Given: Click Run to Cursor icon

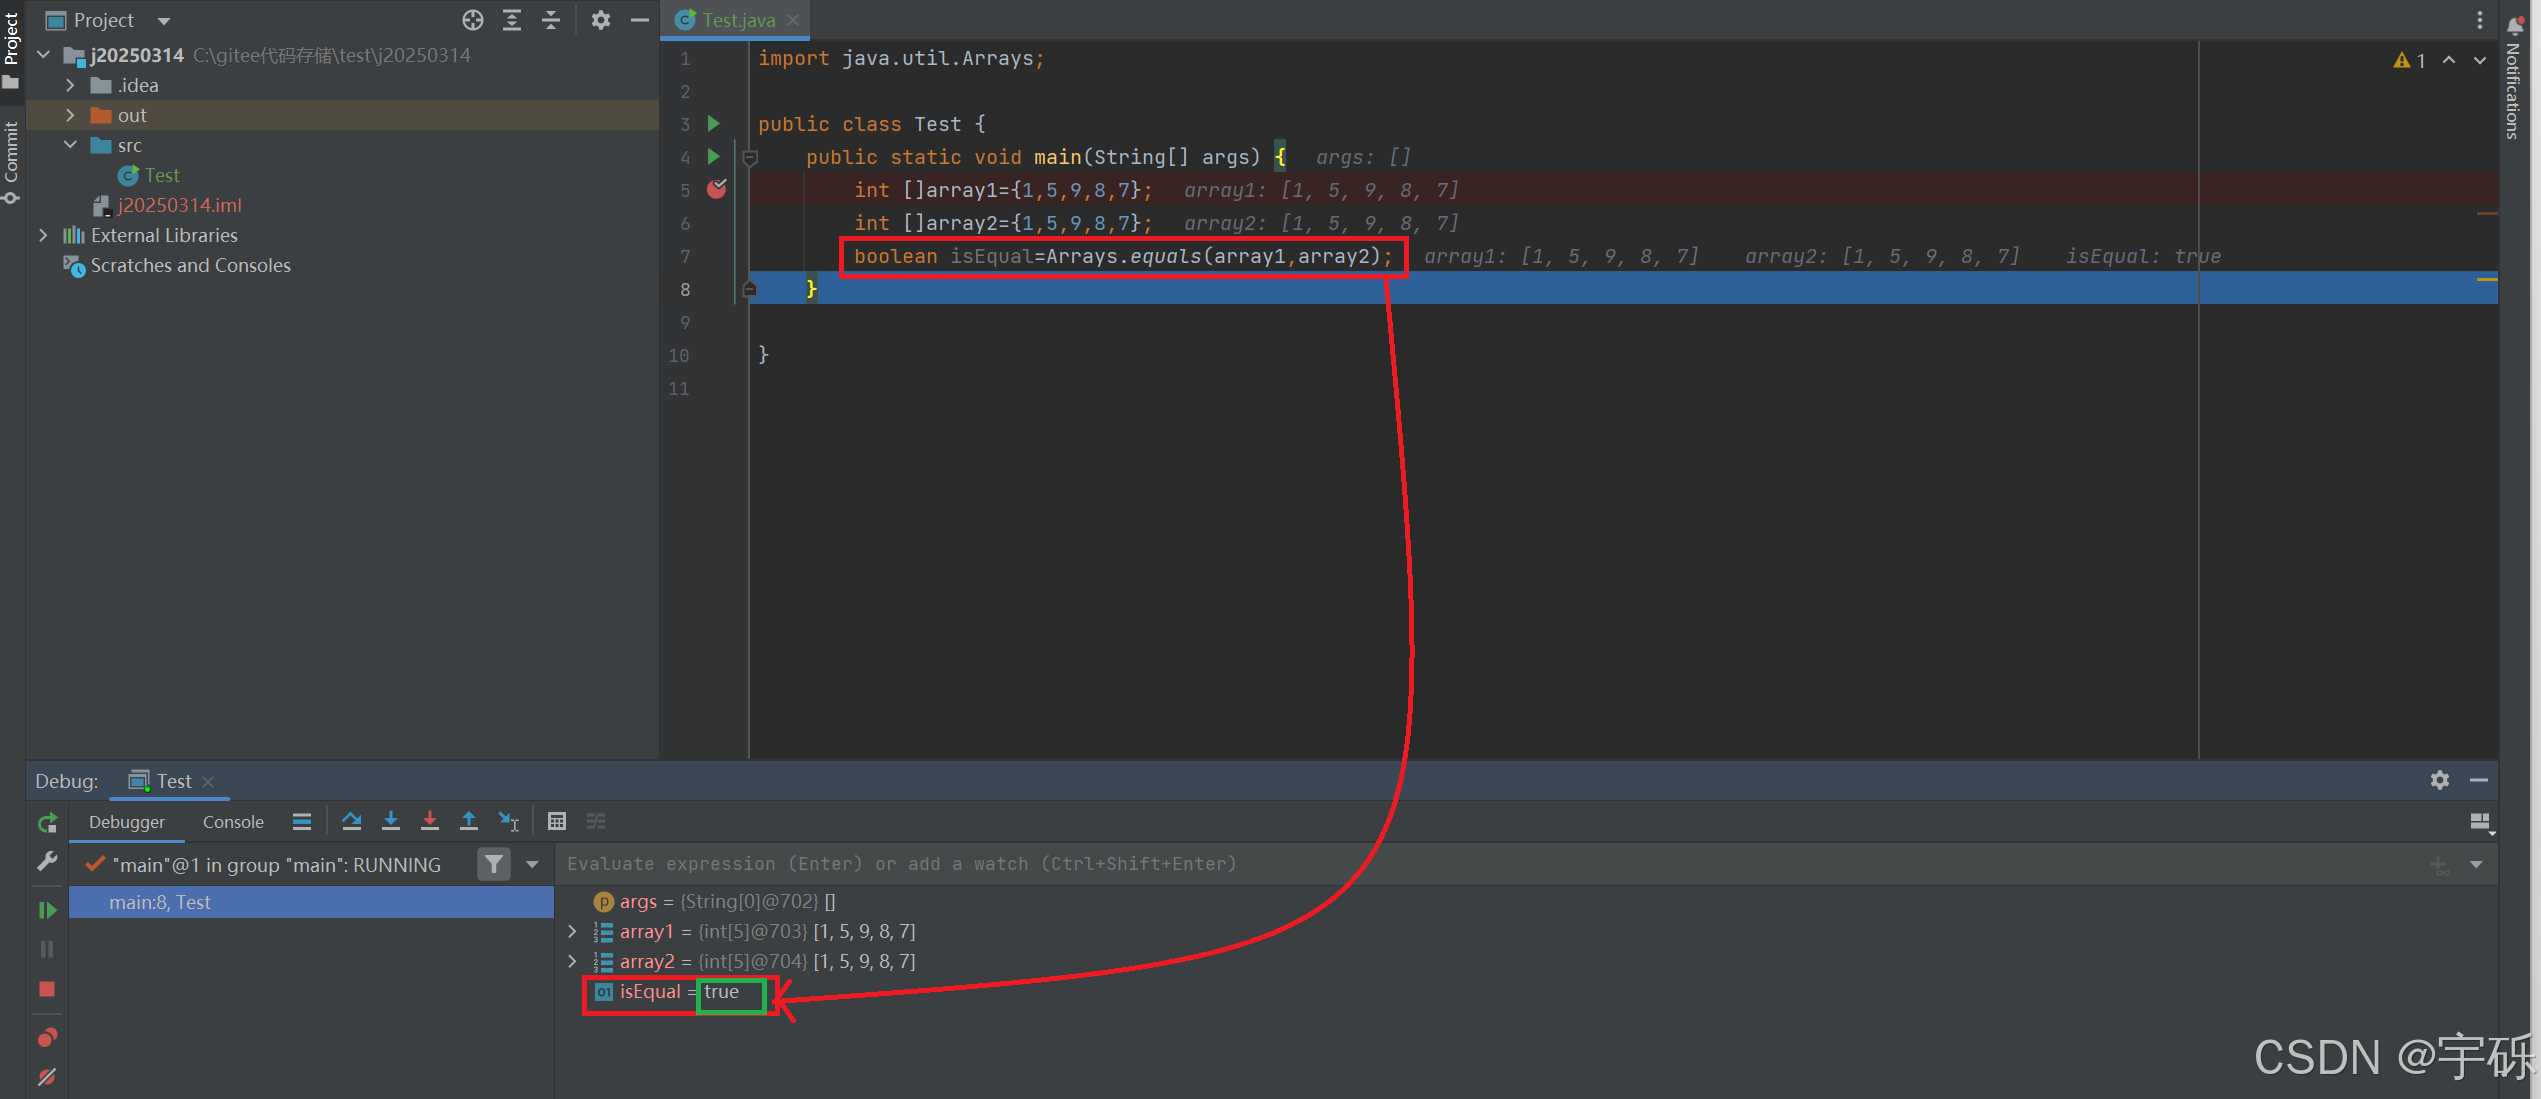Looking at the screenshot, I should tap(509, 821).
